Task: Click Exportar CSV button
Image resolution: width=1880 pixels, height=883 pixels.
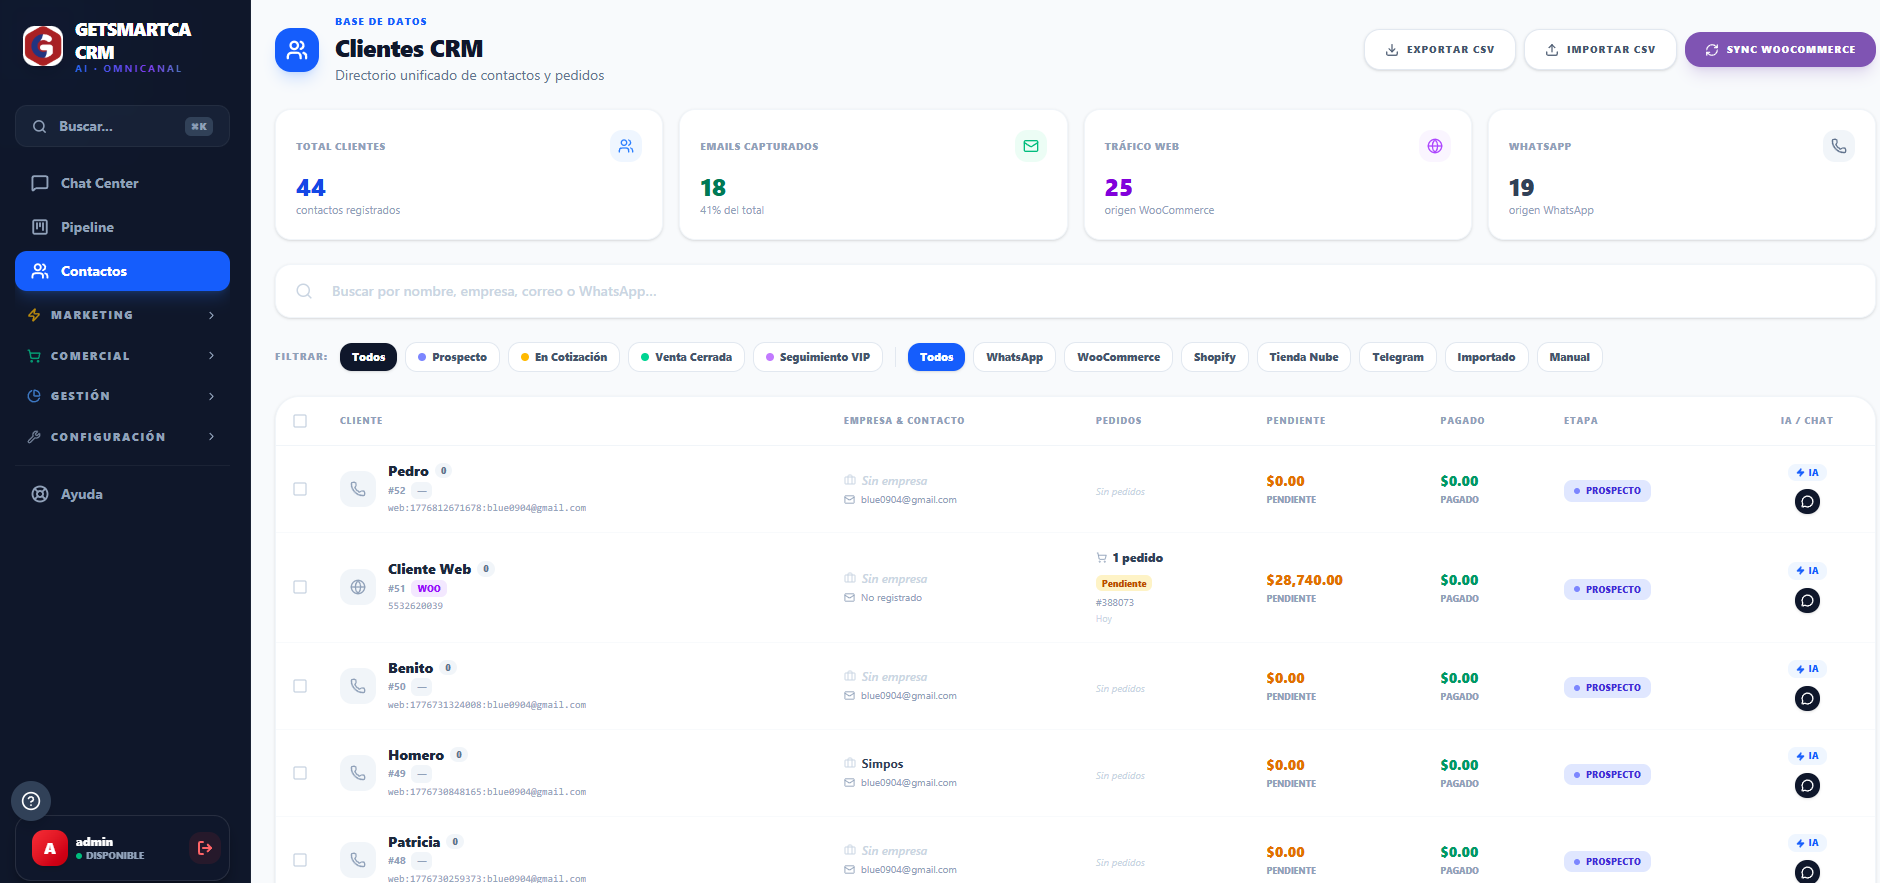Action: point(1440,49)
